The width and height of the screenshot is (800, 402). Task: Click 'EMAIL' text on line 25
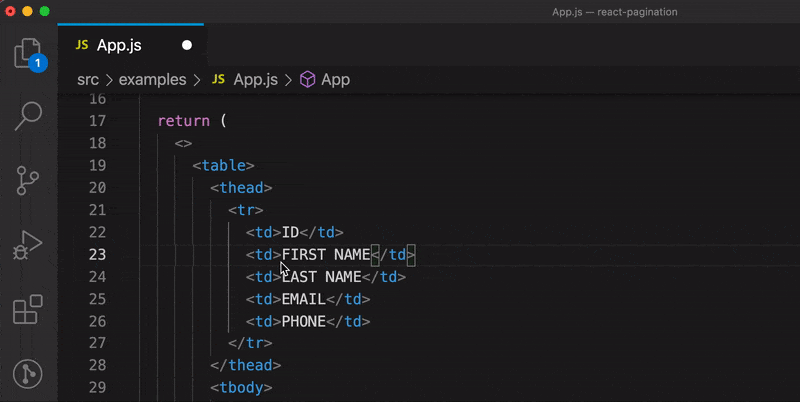[x=304, y=299]
